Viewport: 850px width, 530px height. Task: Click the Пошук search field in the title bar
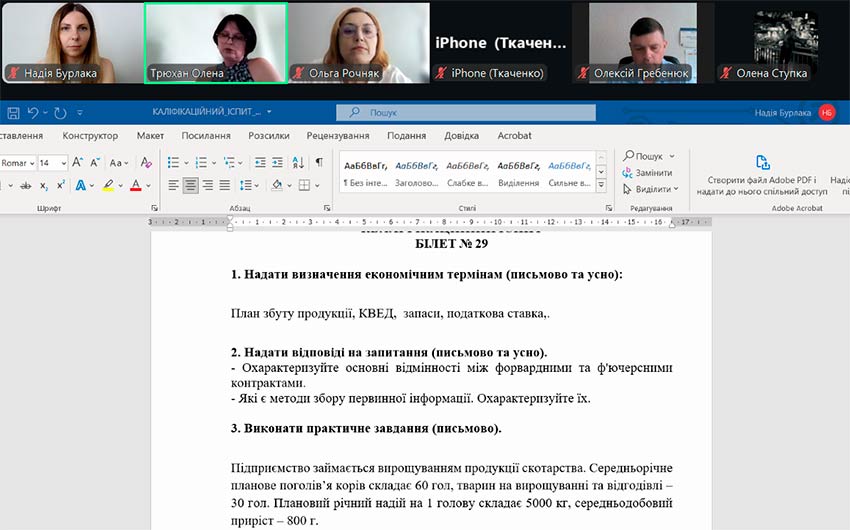pos(466,113)
